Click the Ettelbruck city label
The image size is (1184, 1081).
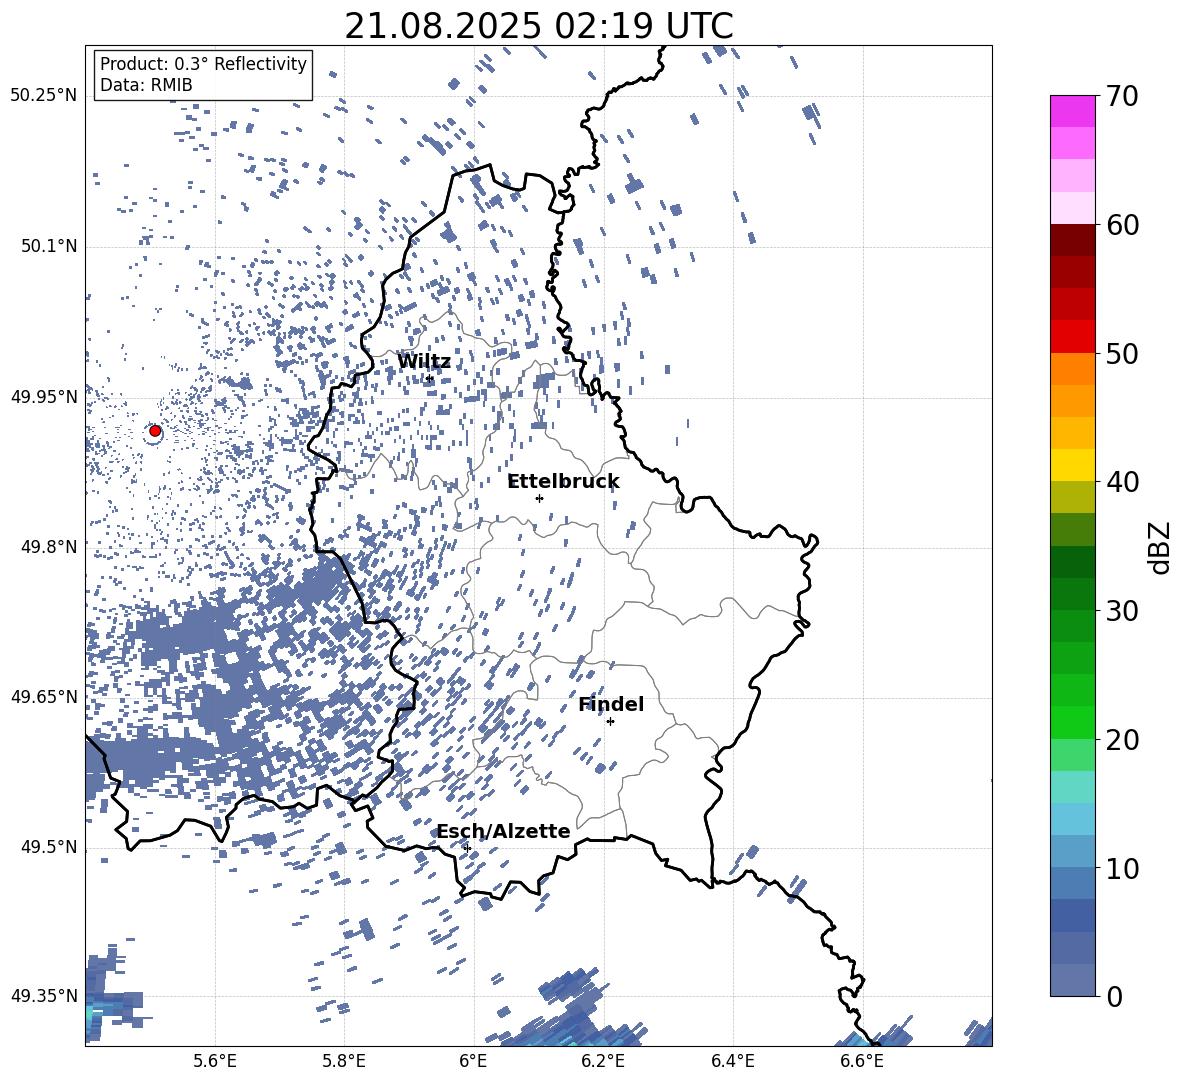coord(563,482)
